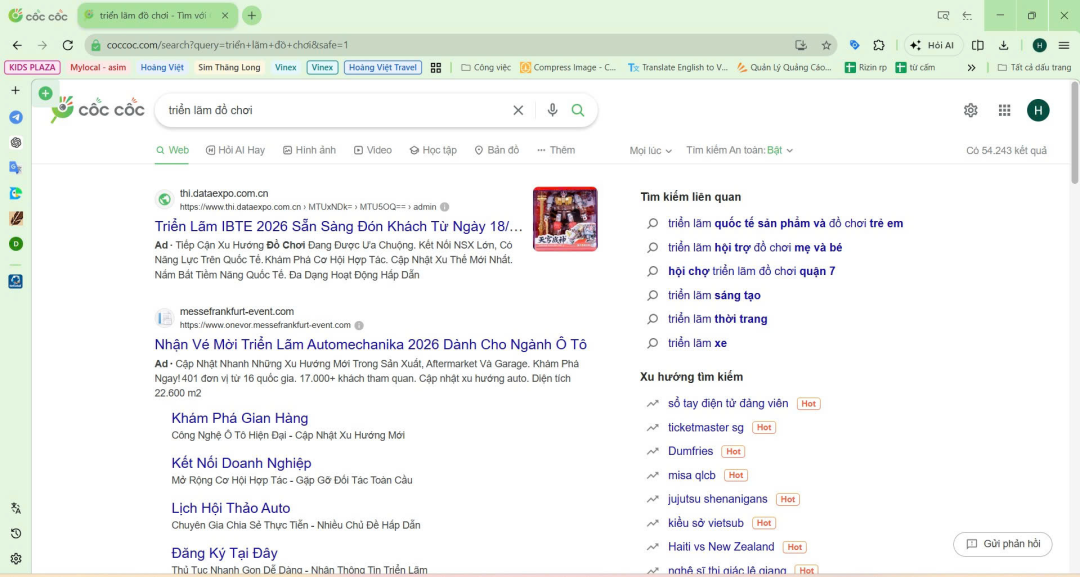1080x577 pixels.
Task: Open the browser hamburger main menu
Action: 1064,45
